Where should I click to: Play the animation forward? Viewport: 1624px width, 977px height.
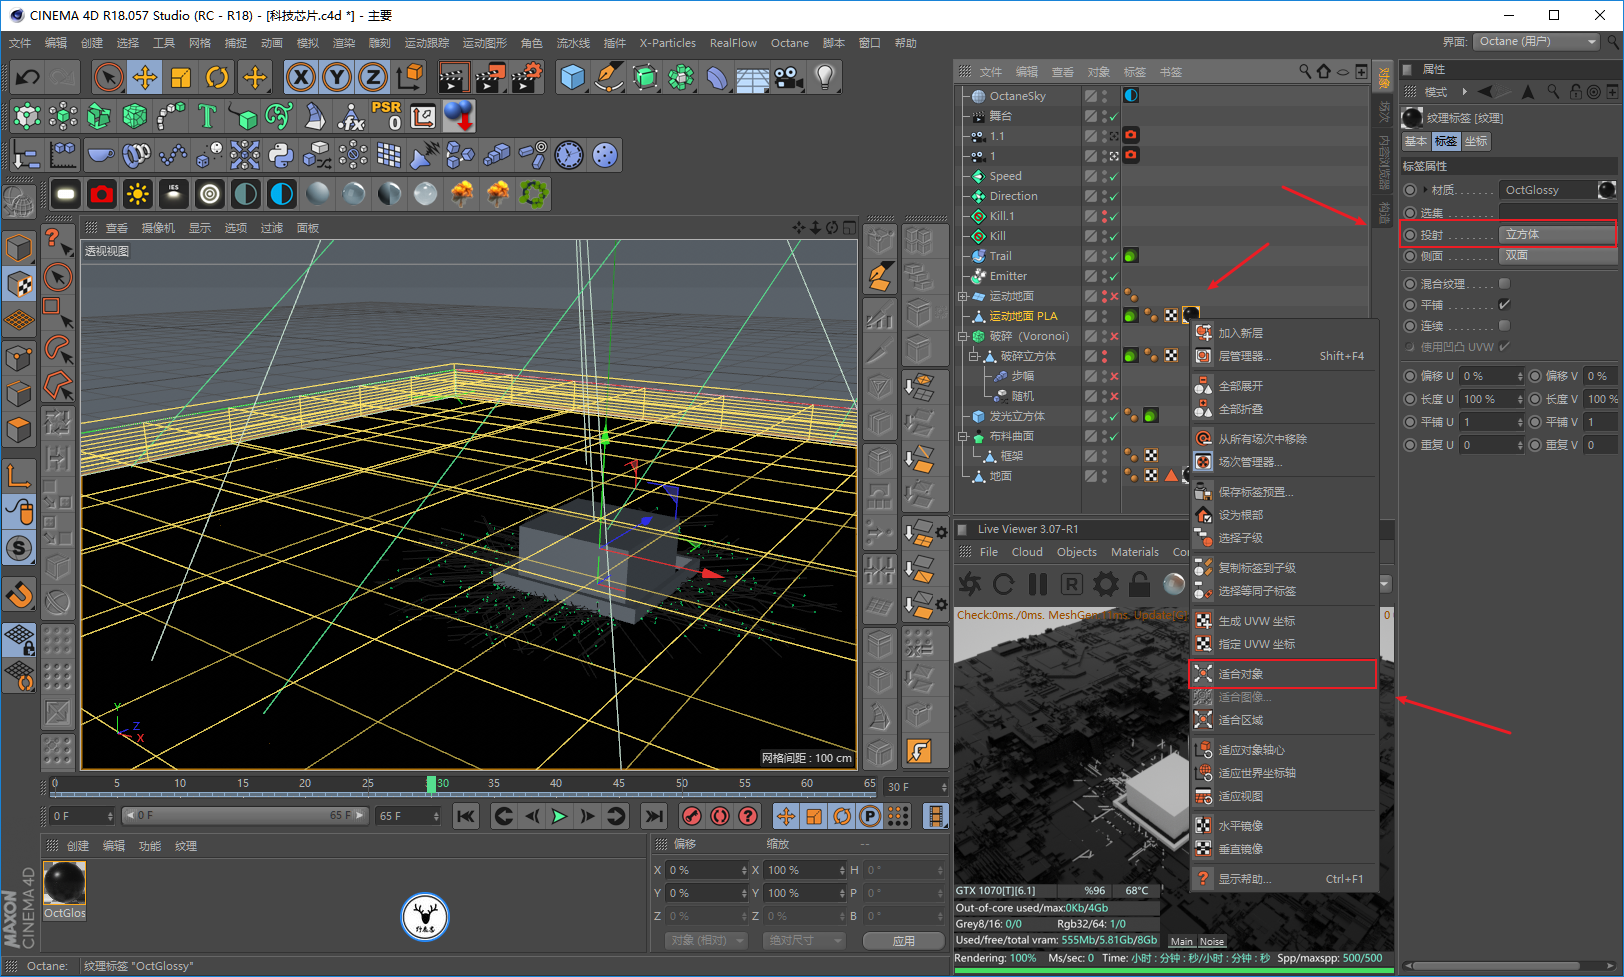560,816
